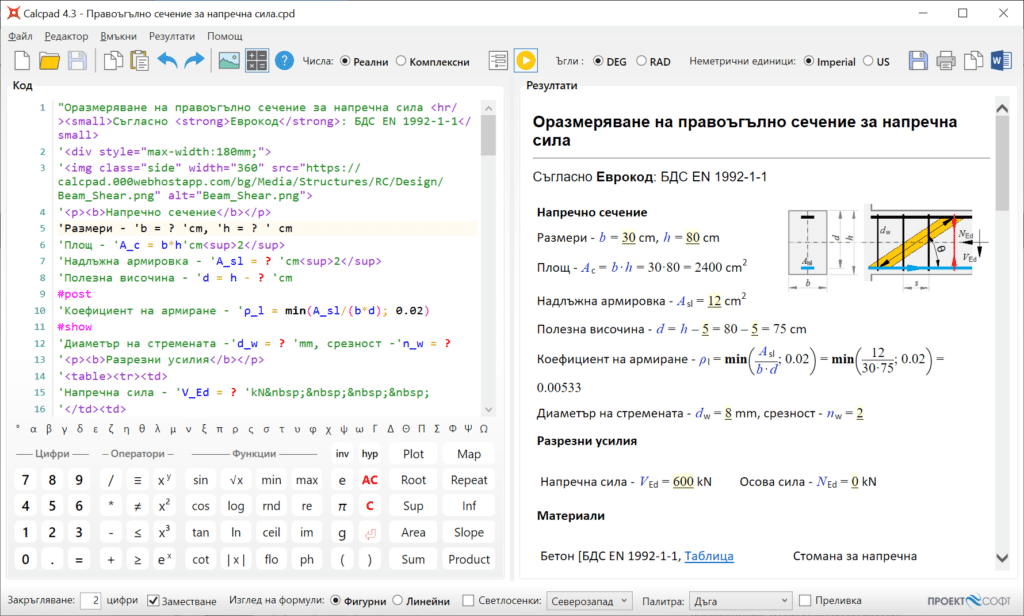Select Комплексни numbers option

[432, 61]
